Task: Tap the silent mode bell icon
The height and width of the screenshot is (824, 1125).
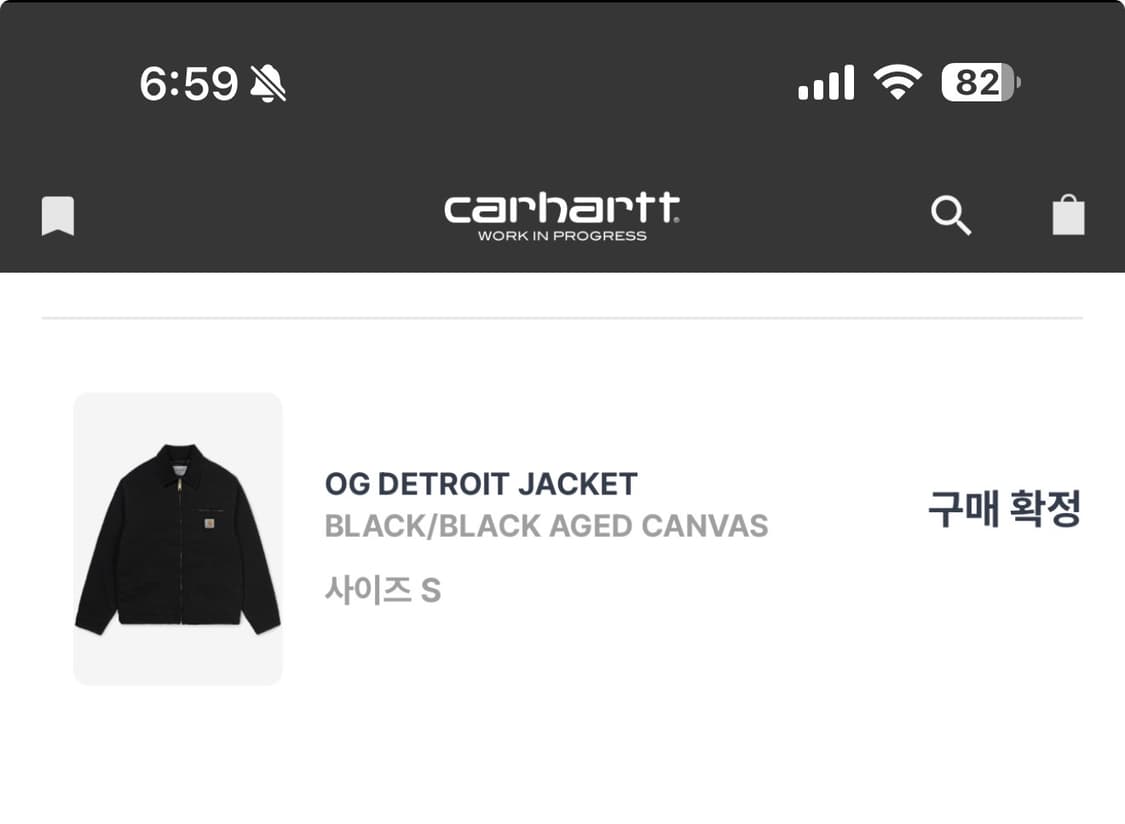Action: pos(268,83)
